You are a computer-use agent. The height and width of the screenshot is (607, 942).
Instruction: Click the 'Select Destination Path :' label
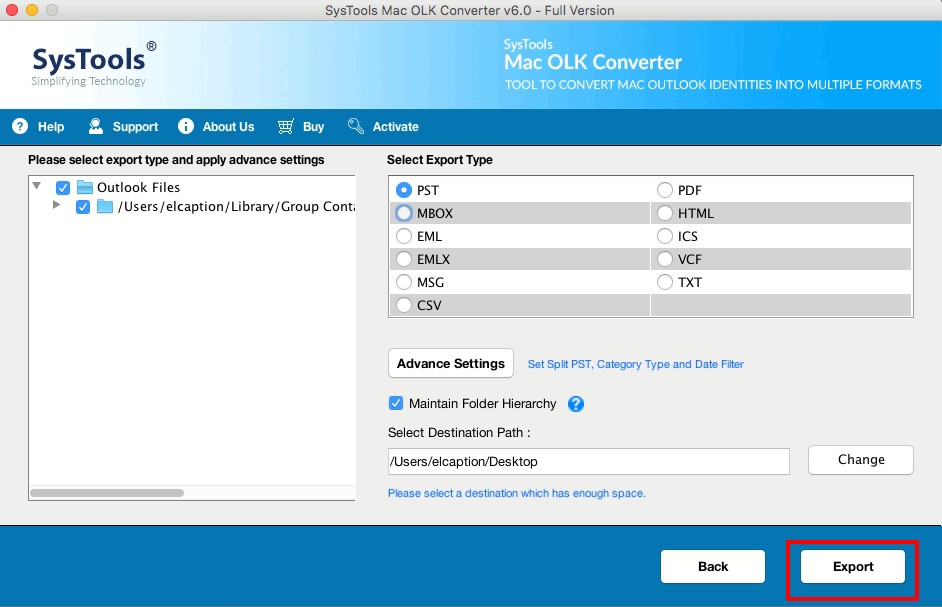click(x=459, y=433)
